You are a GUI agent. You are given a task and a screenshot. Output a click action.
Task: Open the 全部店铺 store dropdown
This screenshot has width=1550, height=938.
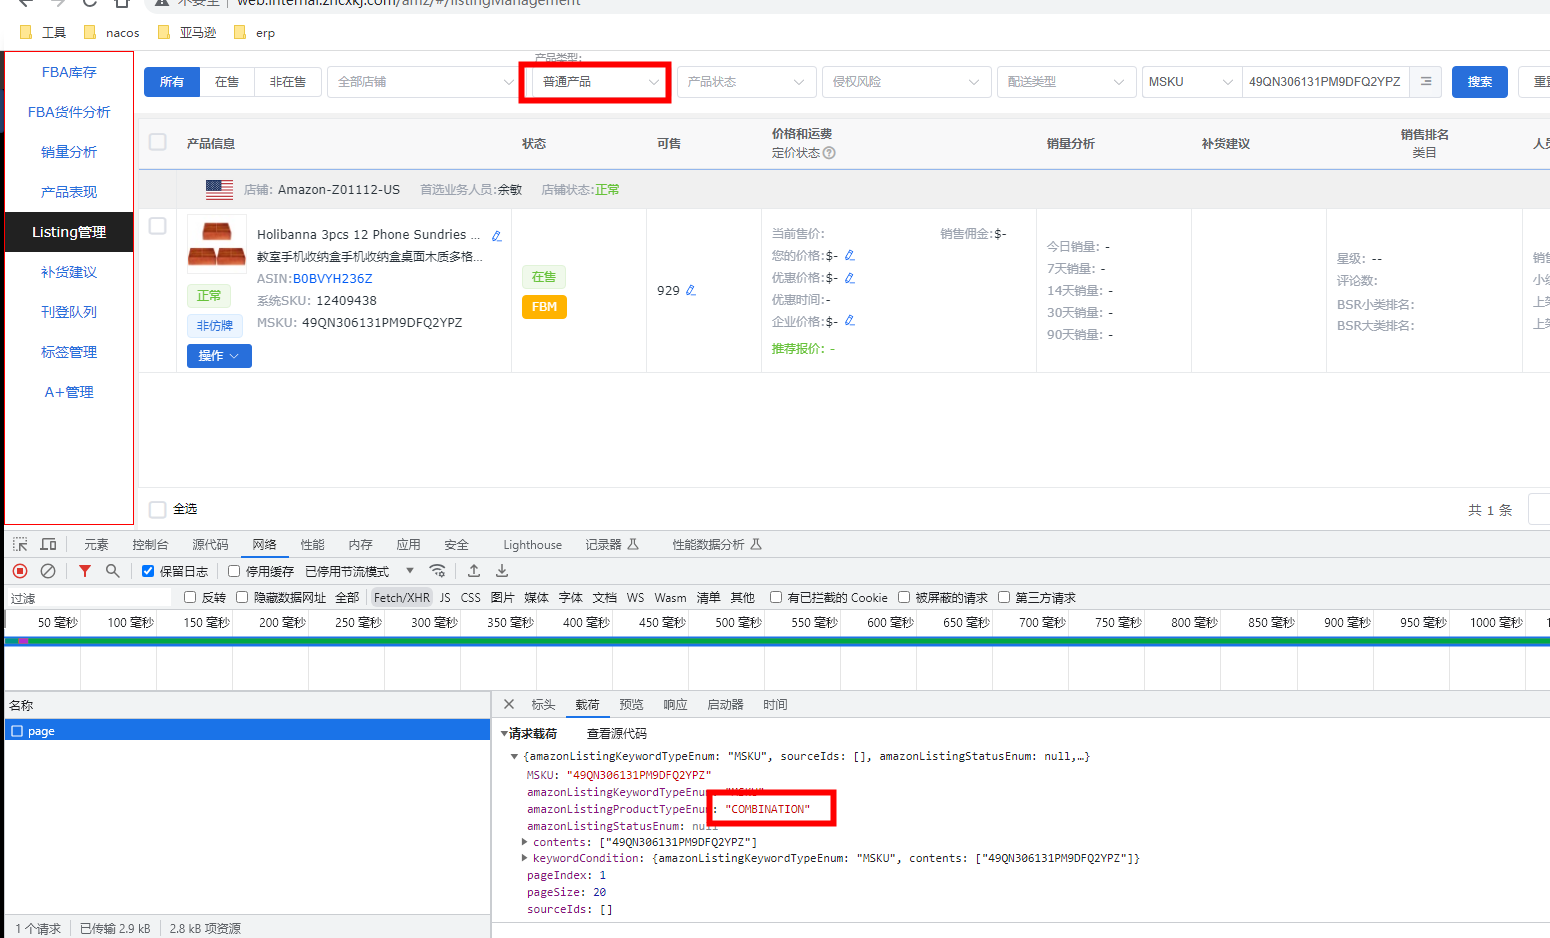click(x=422, y=82)
